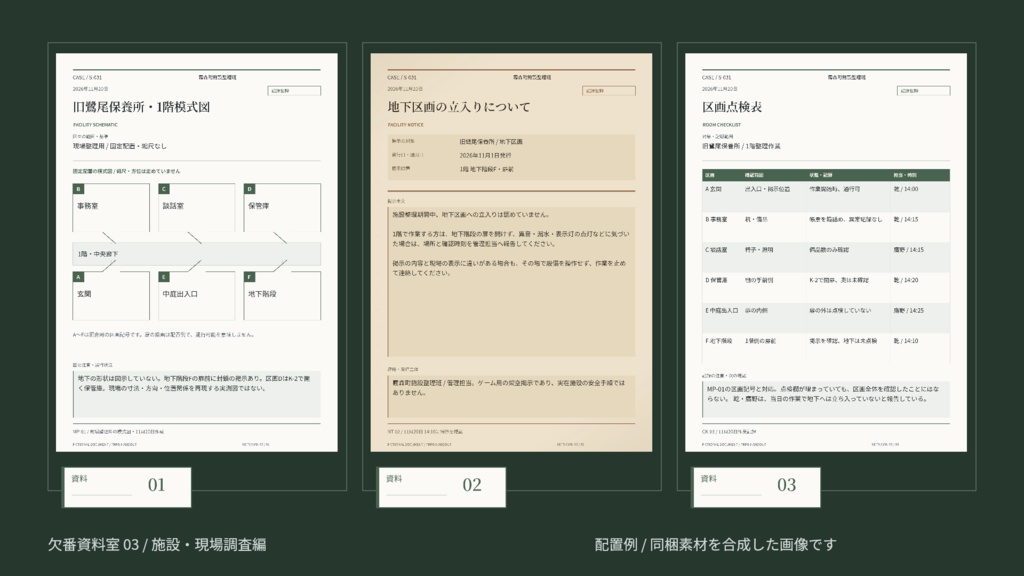The image size is (1024, 576).
Task: Click the F badge on the 地下階段 room
Action: (x=249, y=277)
